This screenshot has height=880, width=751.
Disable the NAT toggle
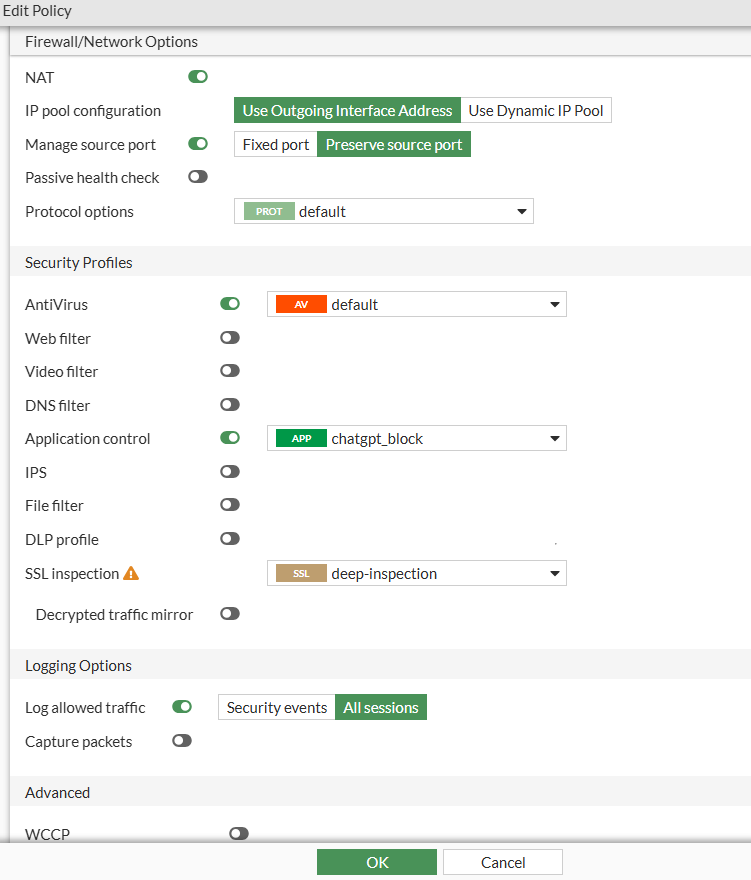coord(198,77)
